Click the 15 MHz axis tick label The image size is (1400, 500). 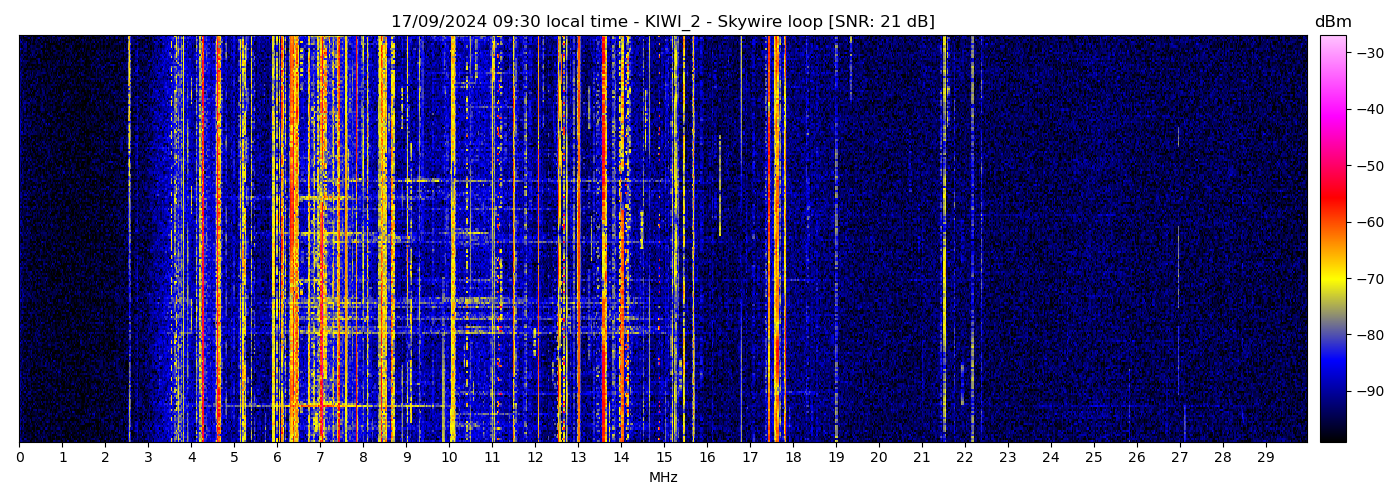tap(664, 458)
